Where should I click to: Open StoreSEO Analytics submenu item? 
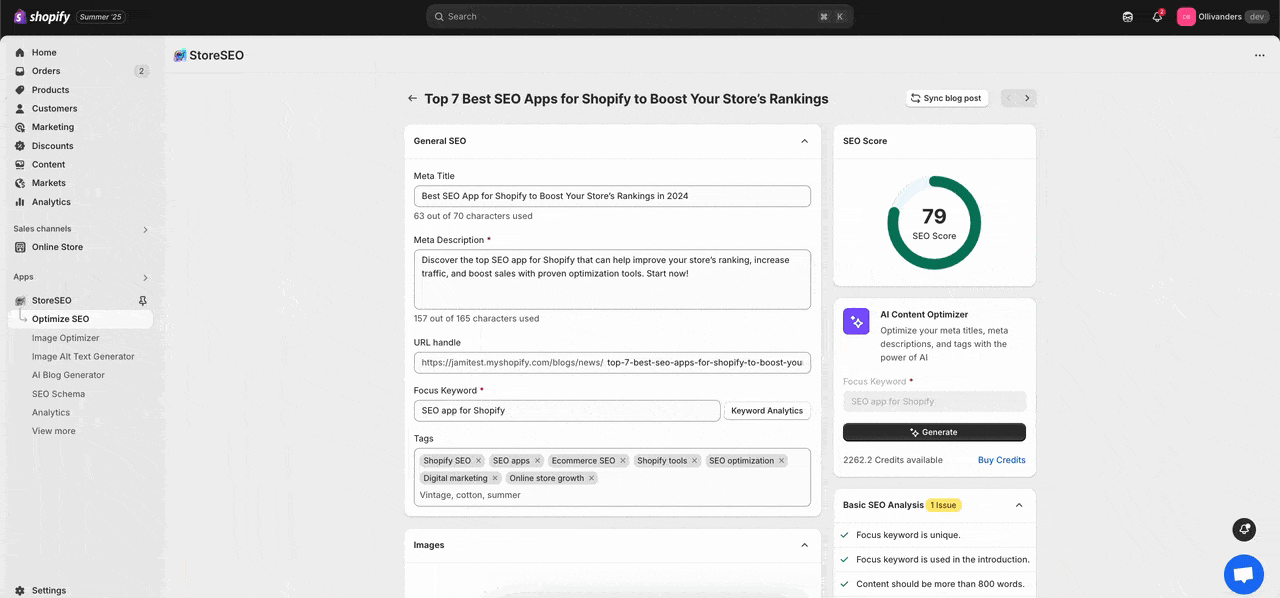51,412
